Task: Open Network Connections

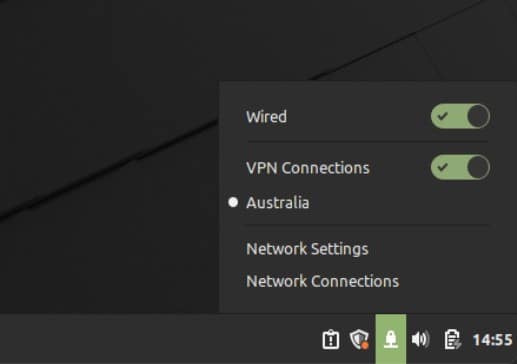Action: pos(322,281)
